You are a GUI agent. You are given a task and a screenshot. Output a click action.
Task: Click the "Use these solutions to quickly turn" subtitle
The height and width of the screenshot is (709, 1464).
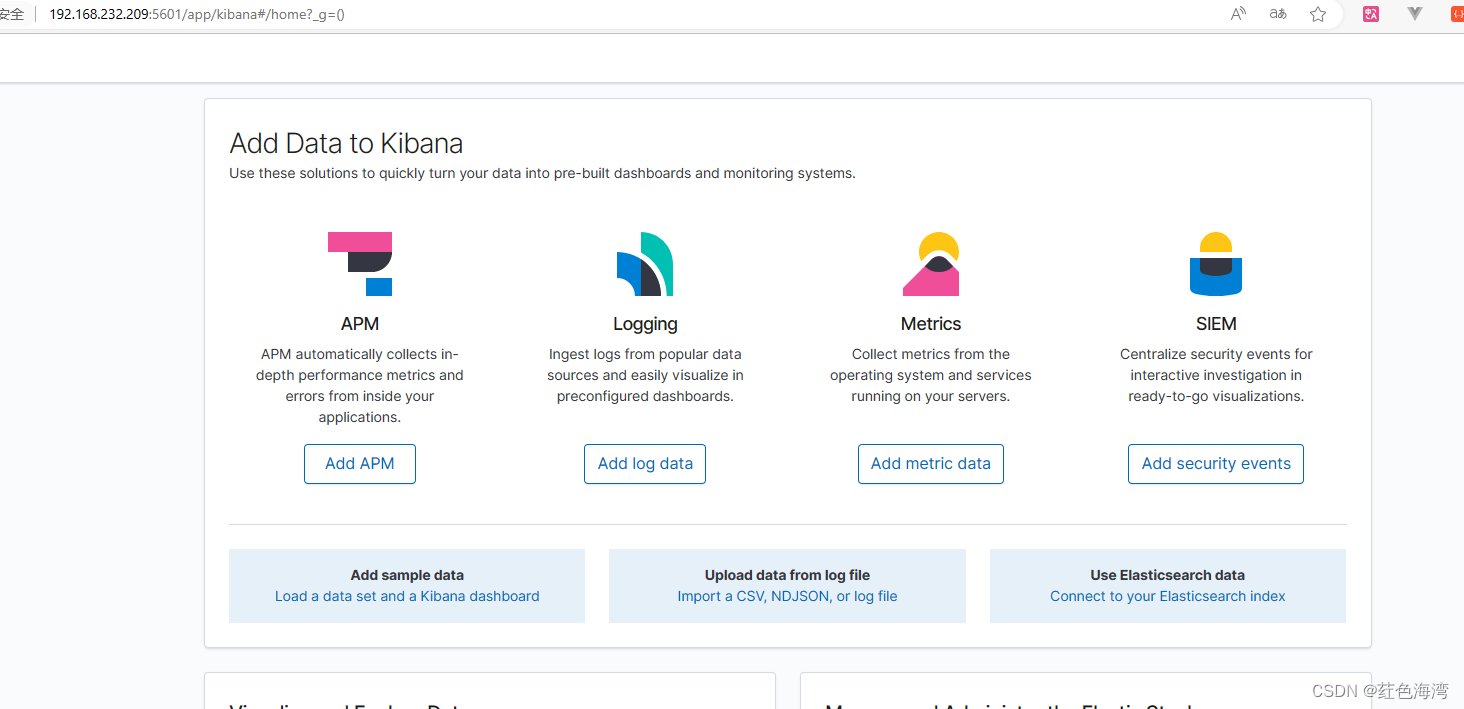[x=542, y=173]
